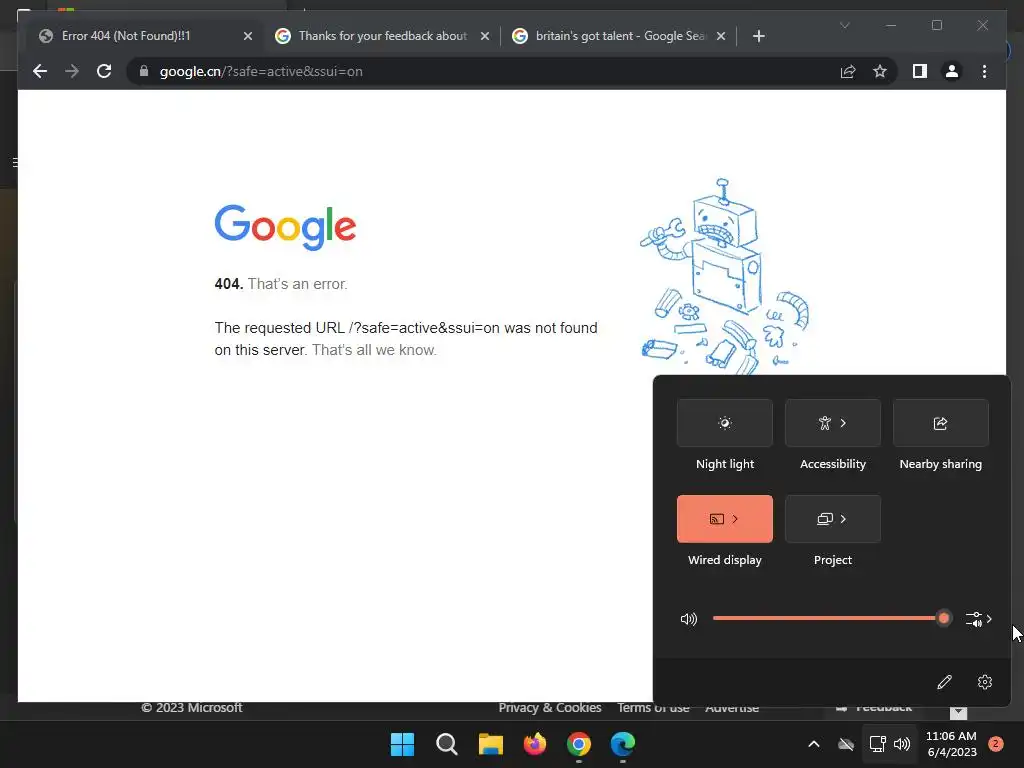Viewport: 1024px width, 768px height.
Task: Open the Chrome side panel icon
Action: 920,71
